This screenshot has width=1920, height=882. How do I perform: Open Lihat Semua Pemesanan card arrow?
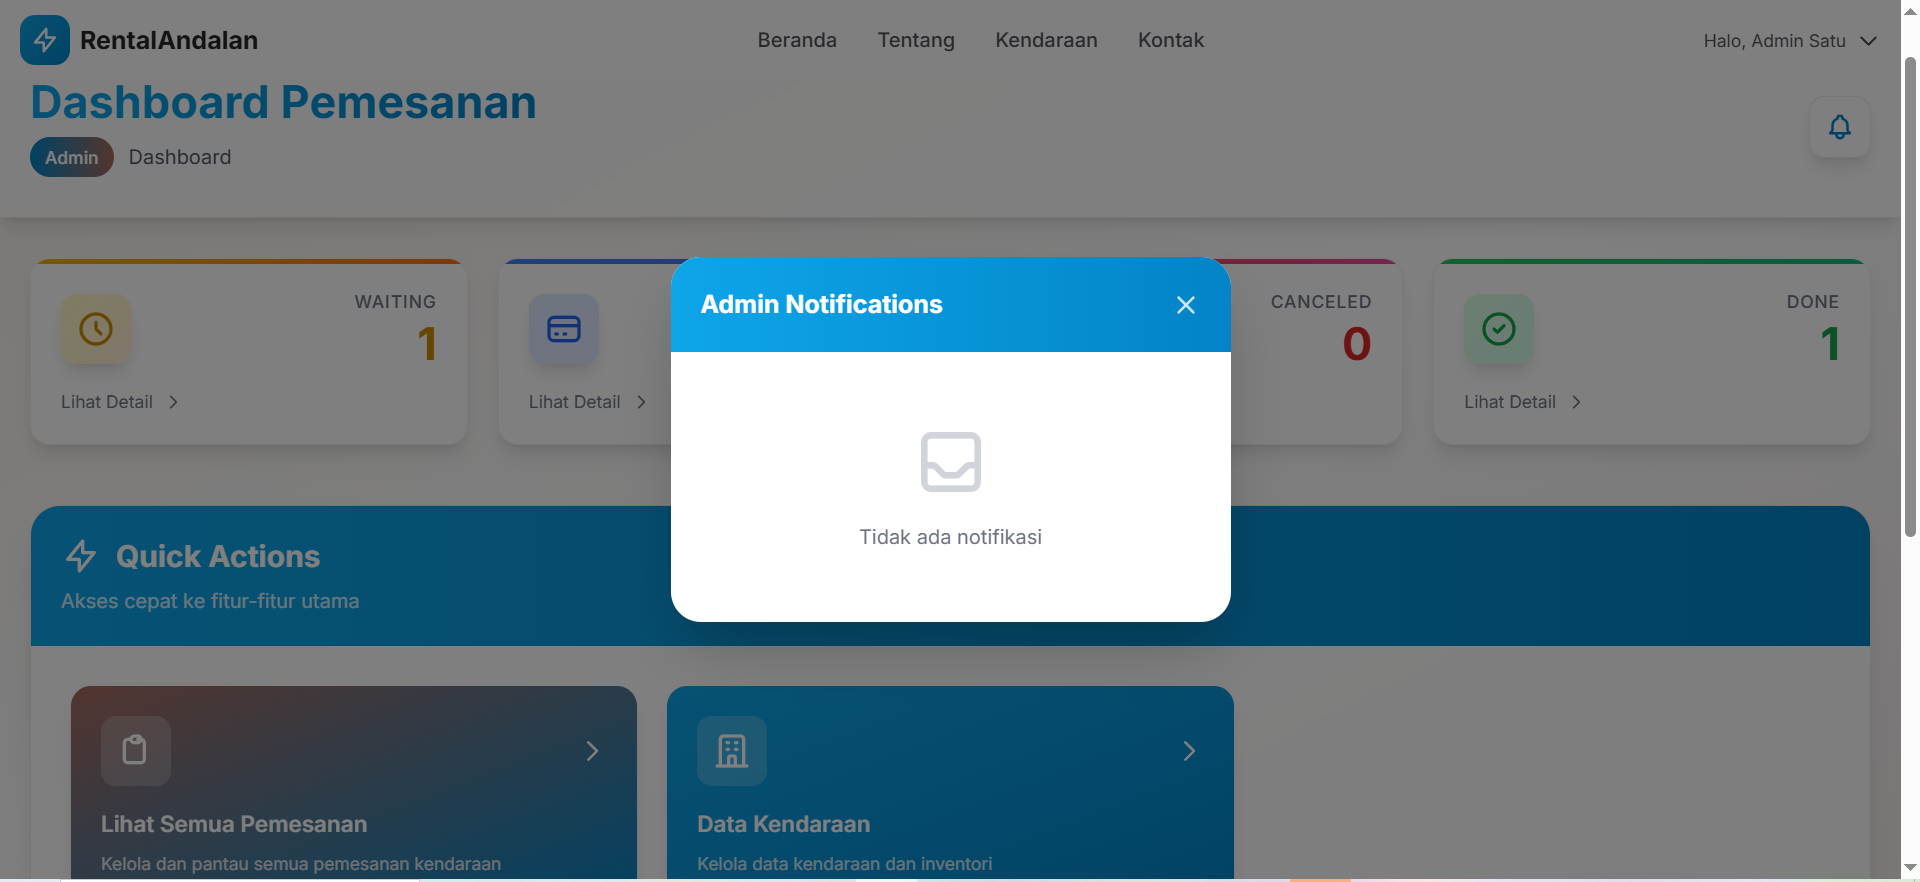pos(592,751)
